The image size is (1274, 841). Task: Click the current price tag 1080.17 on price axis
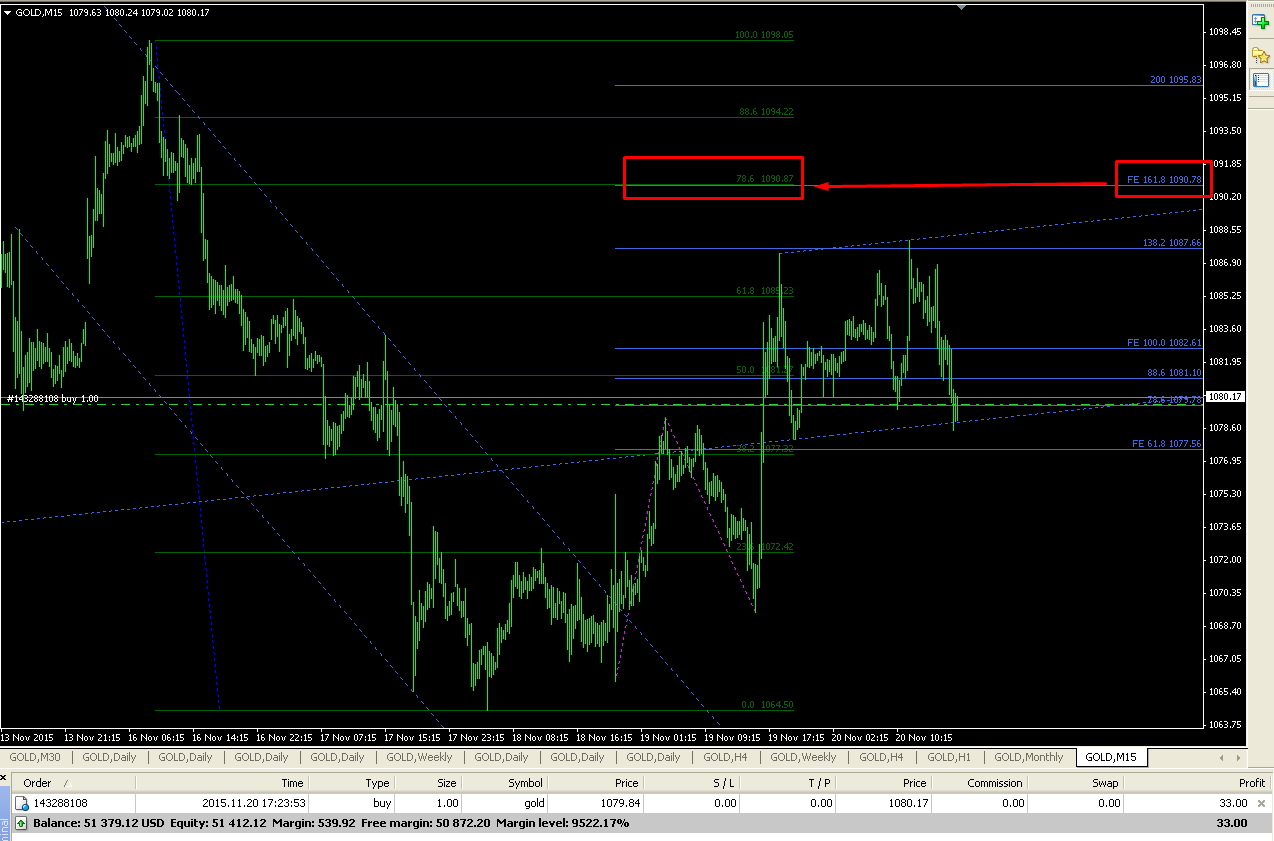[1225, 397]
